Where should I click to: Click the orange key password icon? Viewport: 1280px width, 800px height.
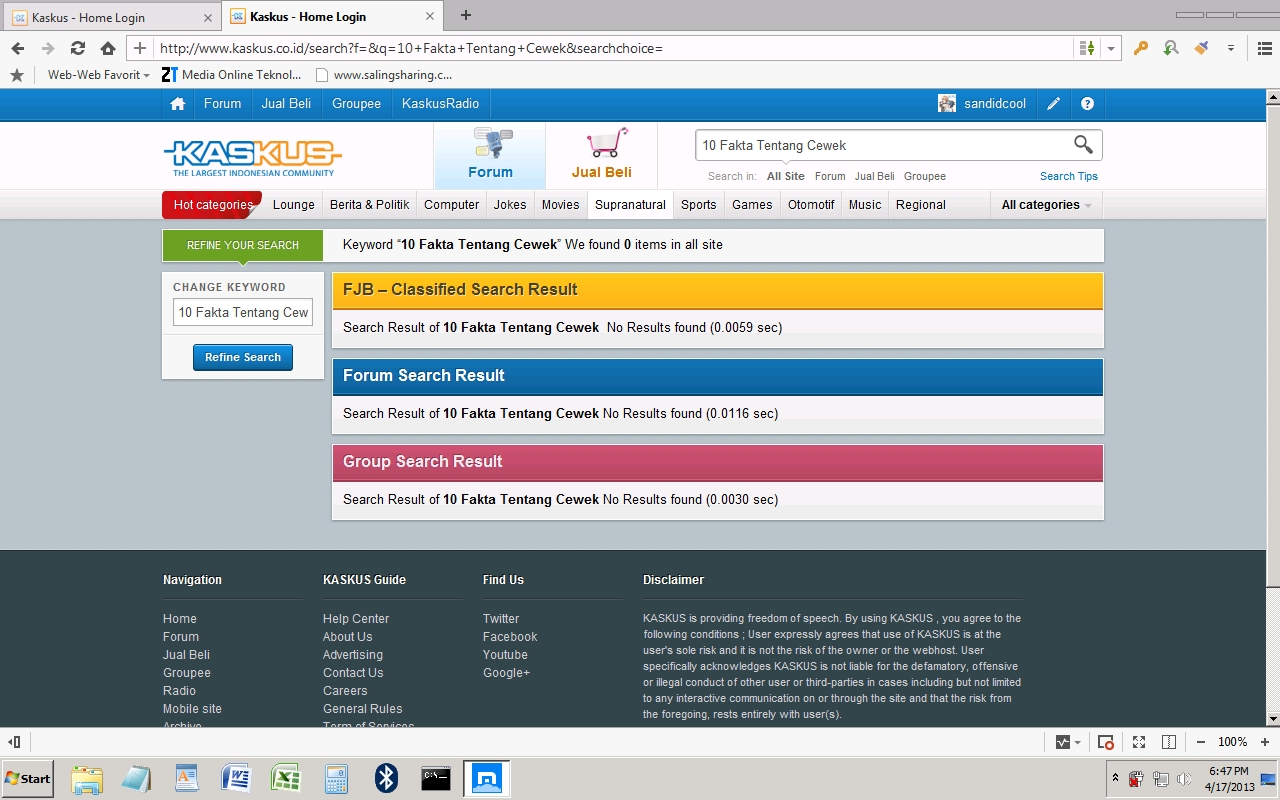click(x=1141, y=48)
